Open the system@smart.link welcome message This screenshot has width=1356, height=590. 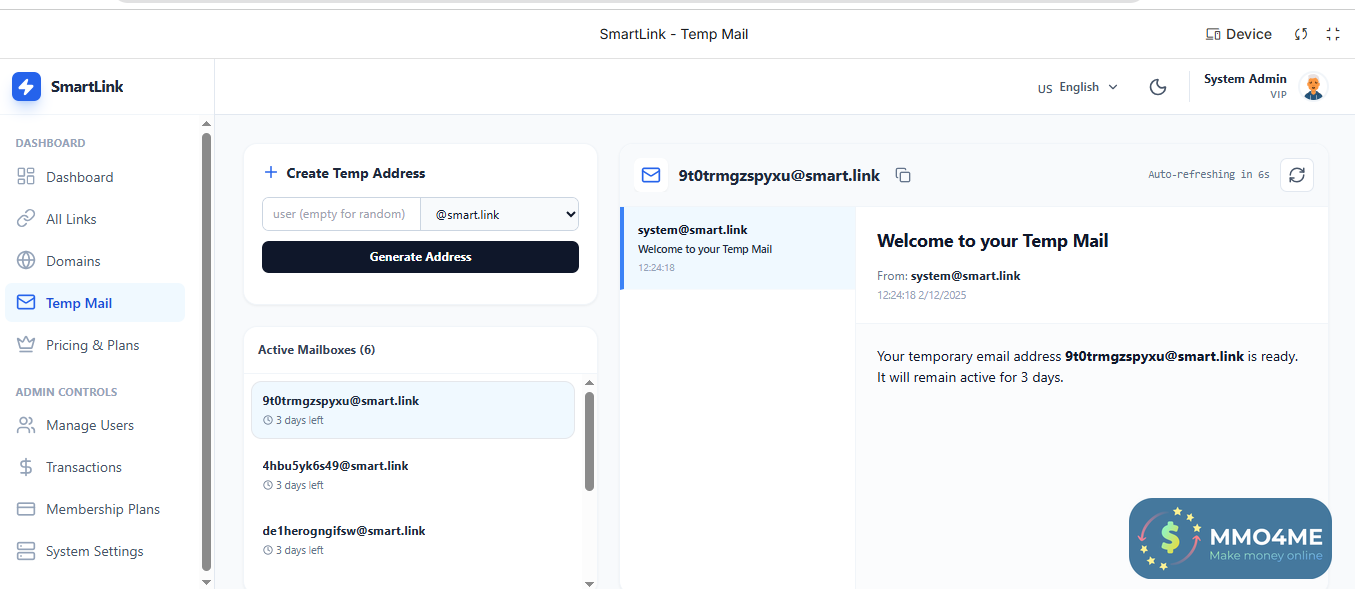738,248
